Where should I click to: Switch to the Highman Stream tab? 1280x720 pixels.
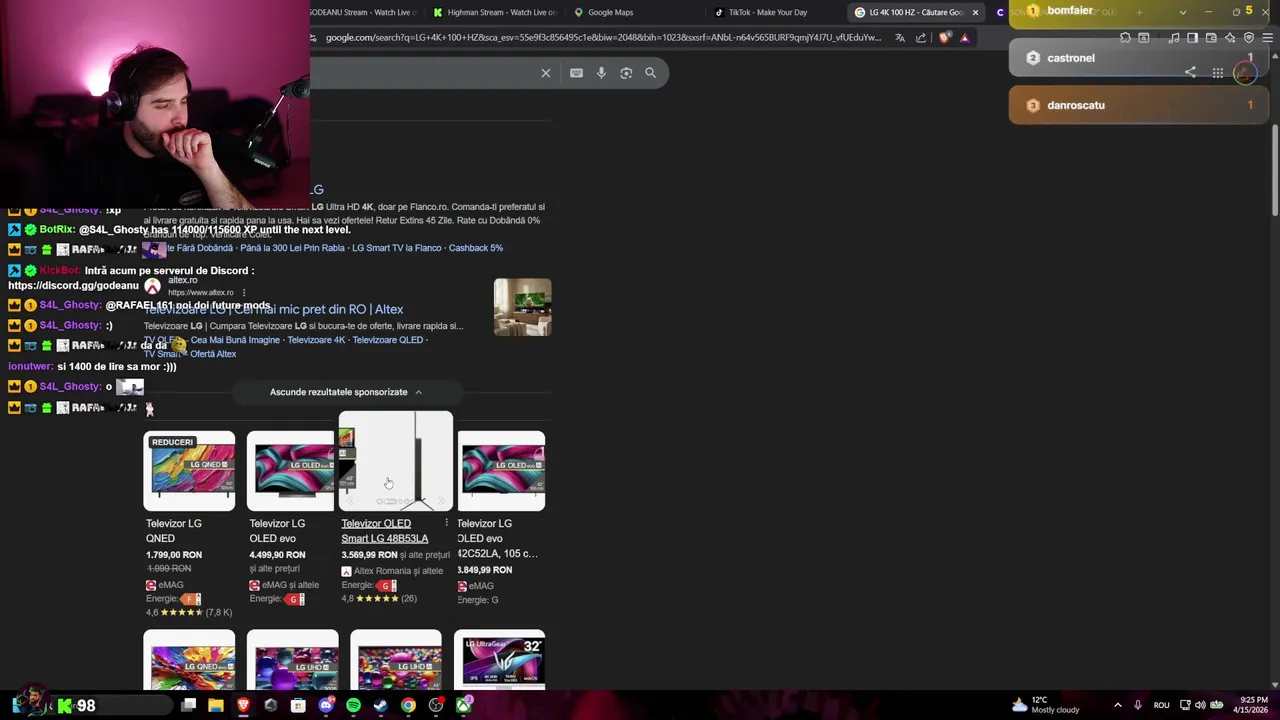pos(495,12)
